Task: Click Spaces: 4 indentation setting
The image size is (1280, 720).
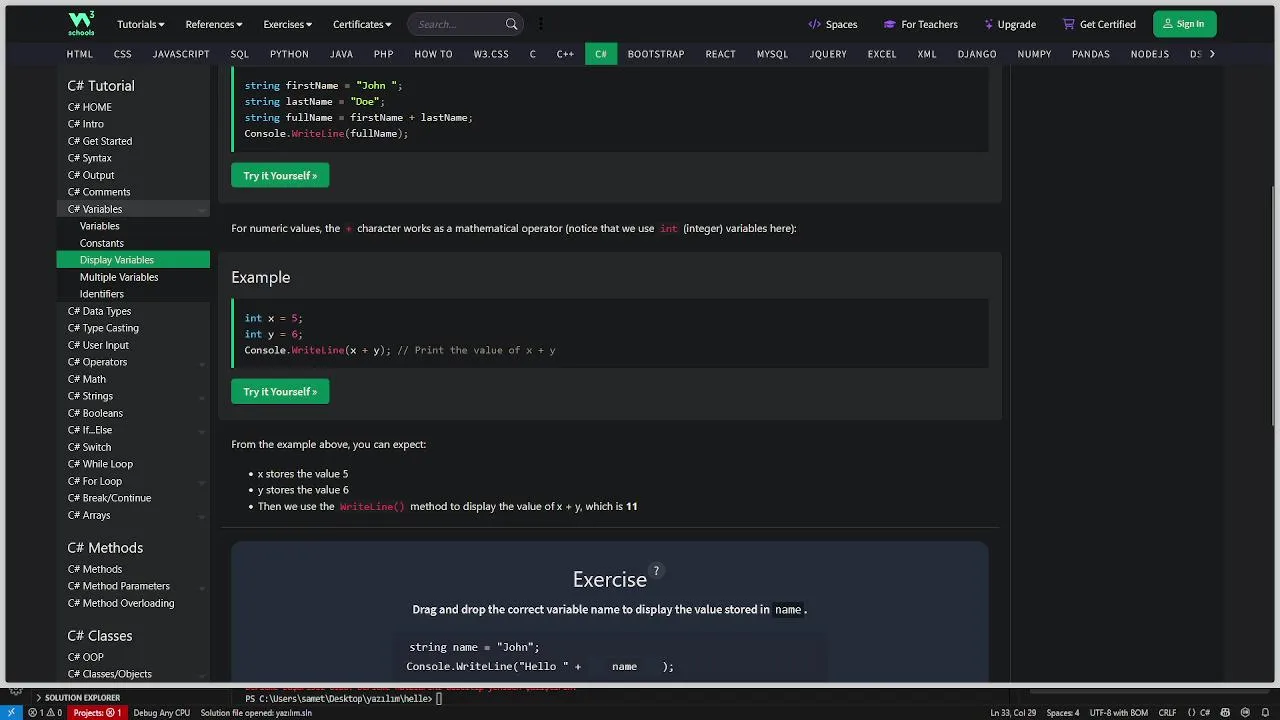Action: [1062, 713]
